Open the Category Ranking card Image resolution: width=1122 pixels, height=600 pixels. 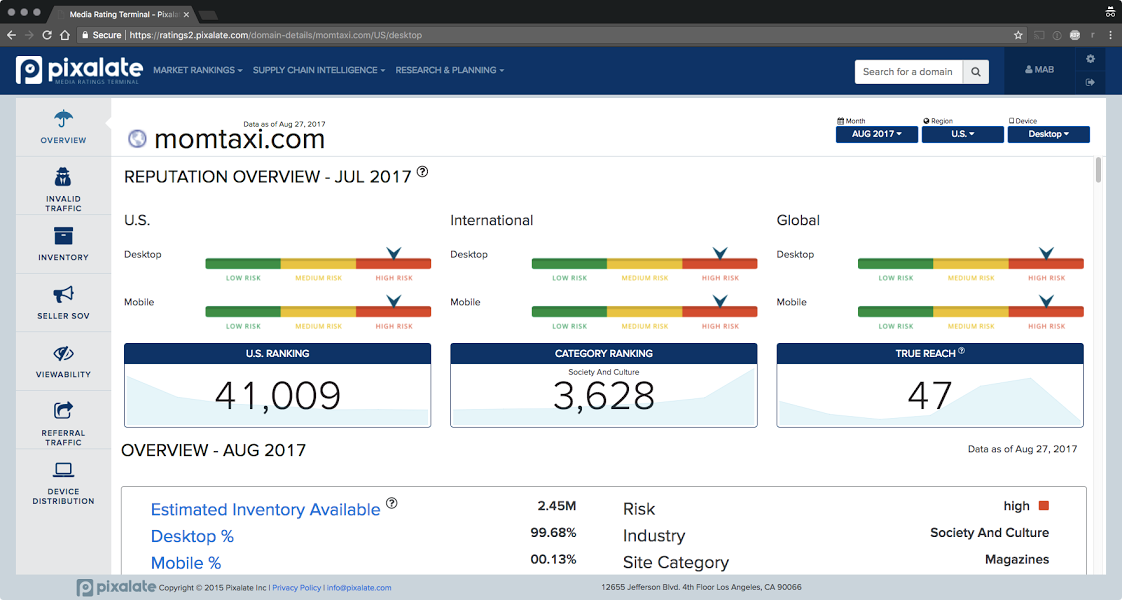click(604, 385)
